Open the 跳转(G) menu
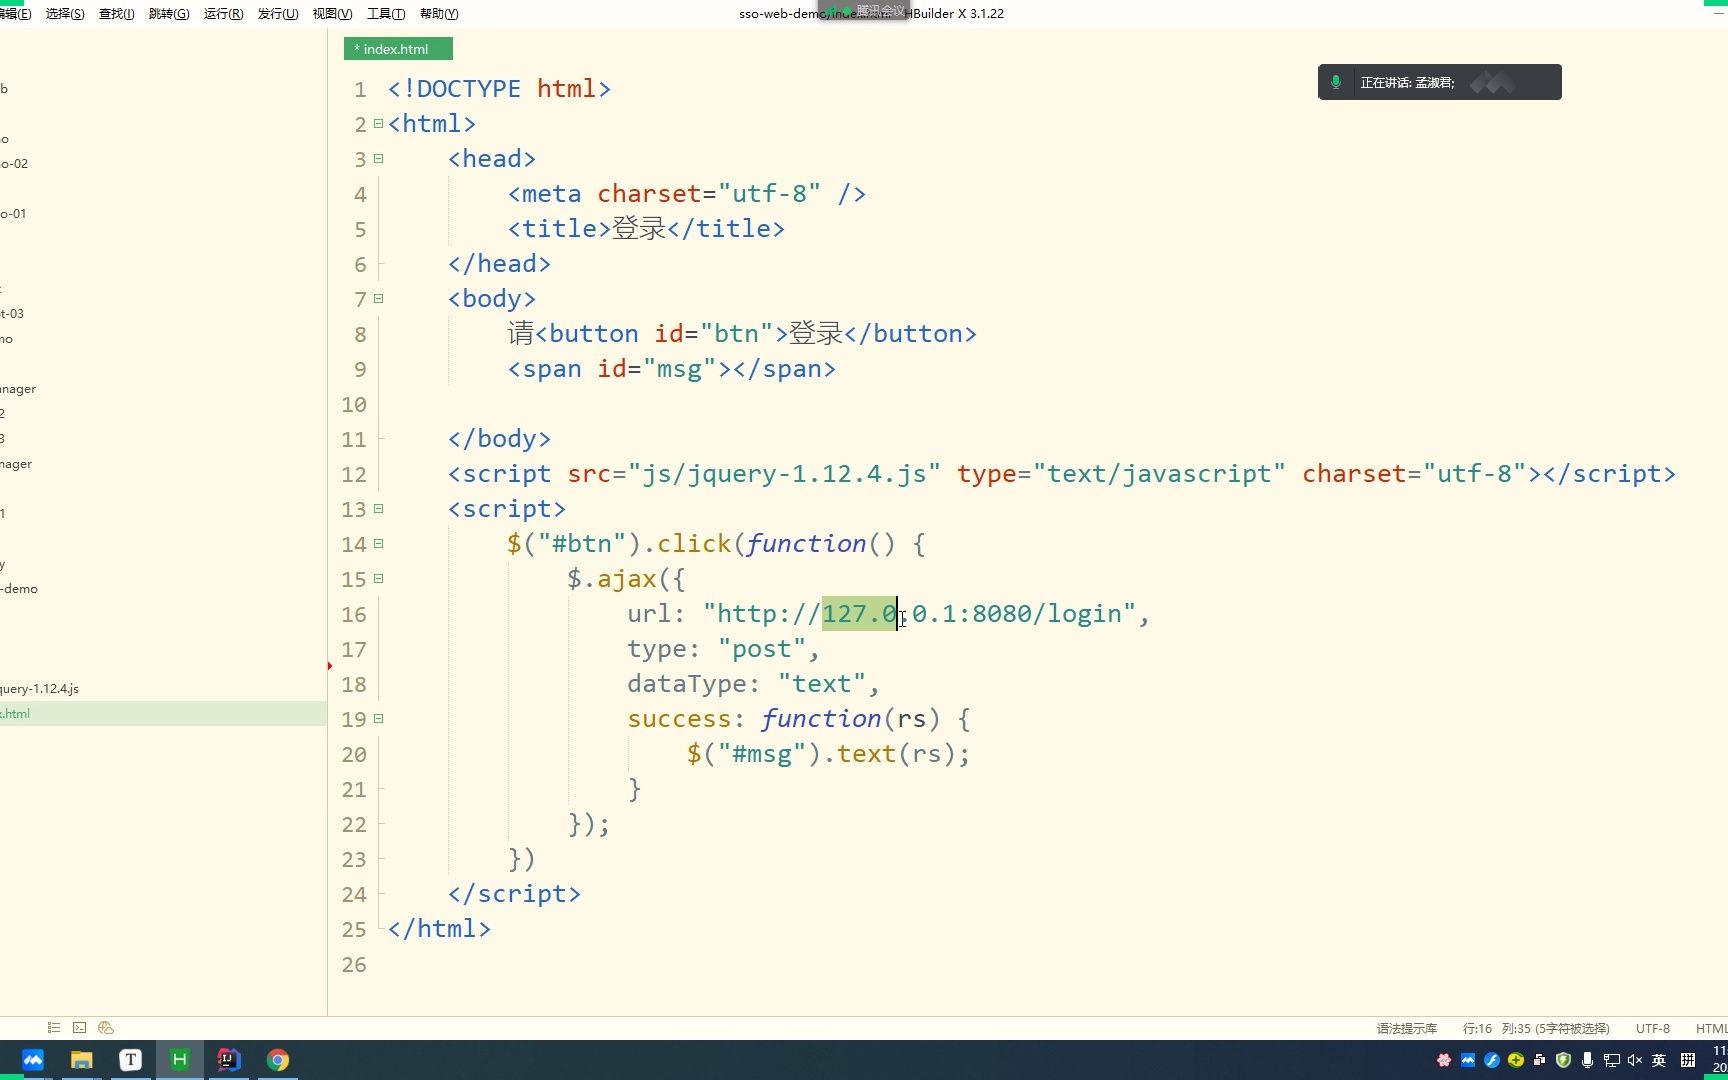The width and height of the screenshot is (1728, 1080). pyautogui.click(x=168, y=14)
